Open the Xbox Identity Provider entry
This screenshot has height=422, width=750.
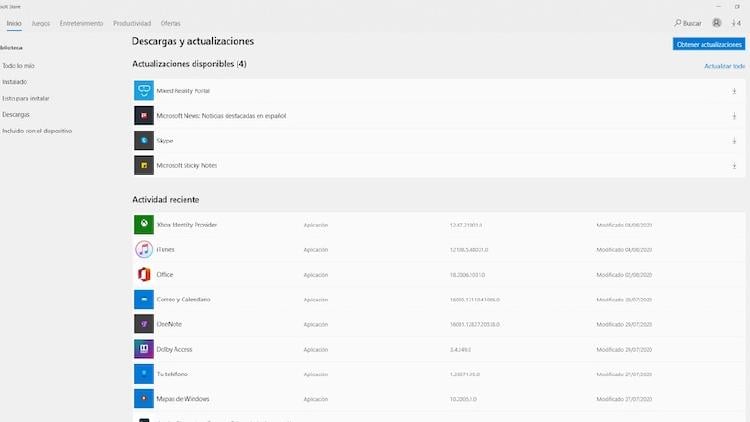click(x=439, y=224)
